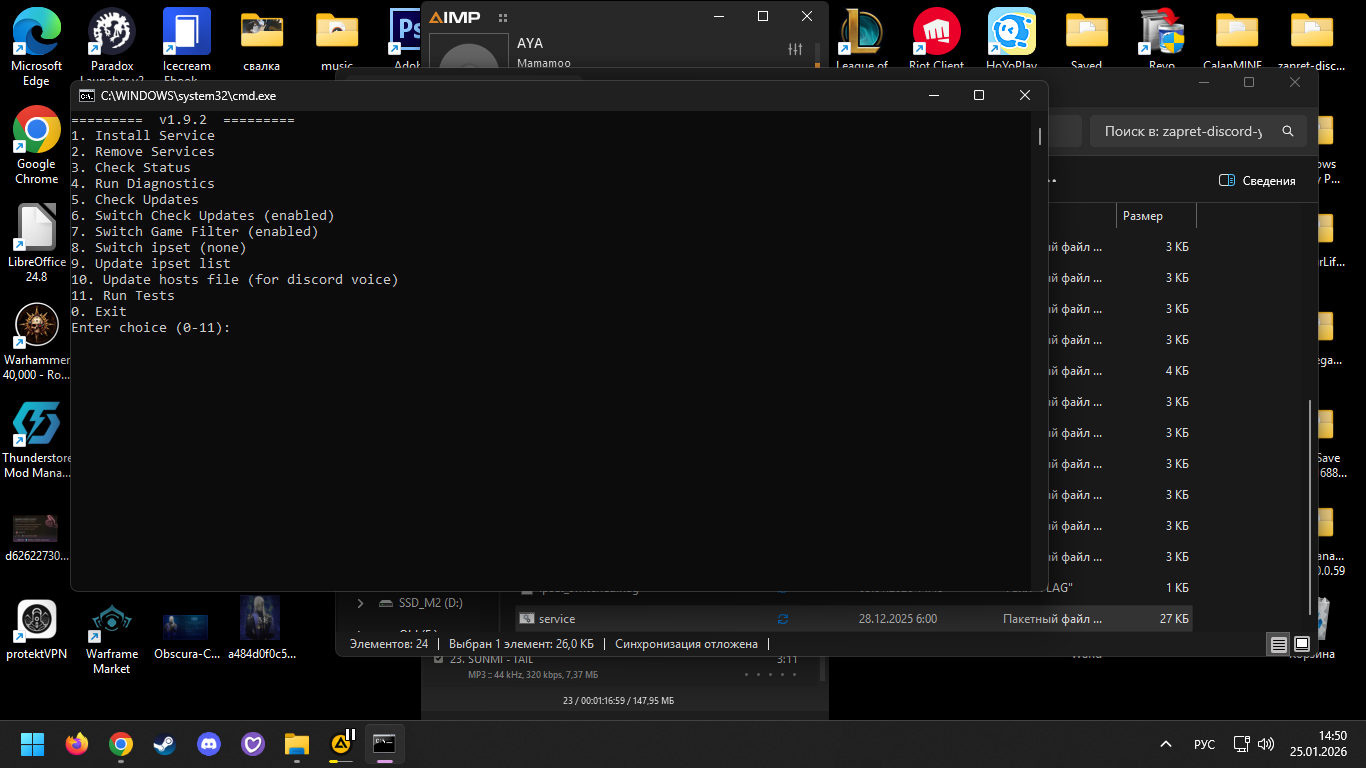Select the service batch file row
This screenshot has width=1366, height=768.
(557, 619)
